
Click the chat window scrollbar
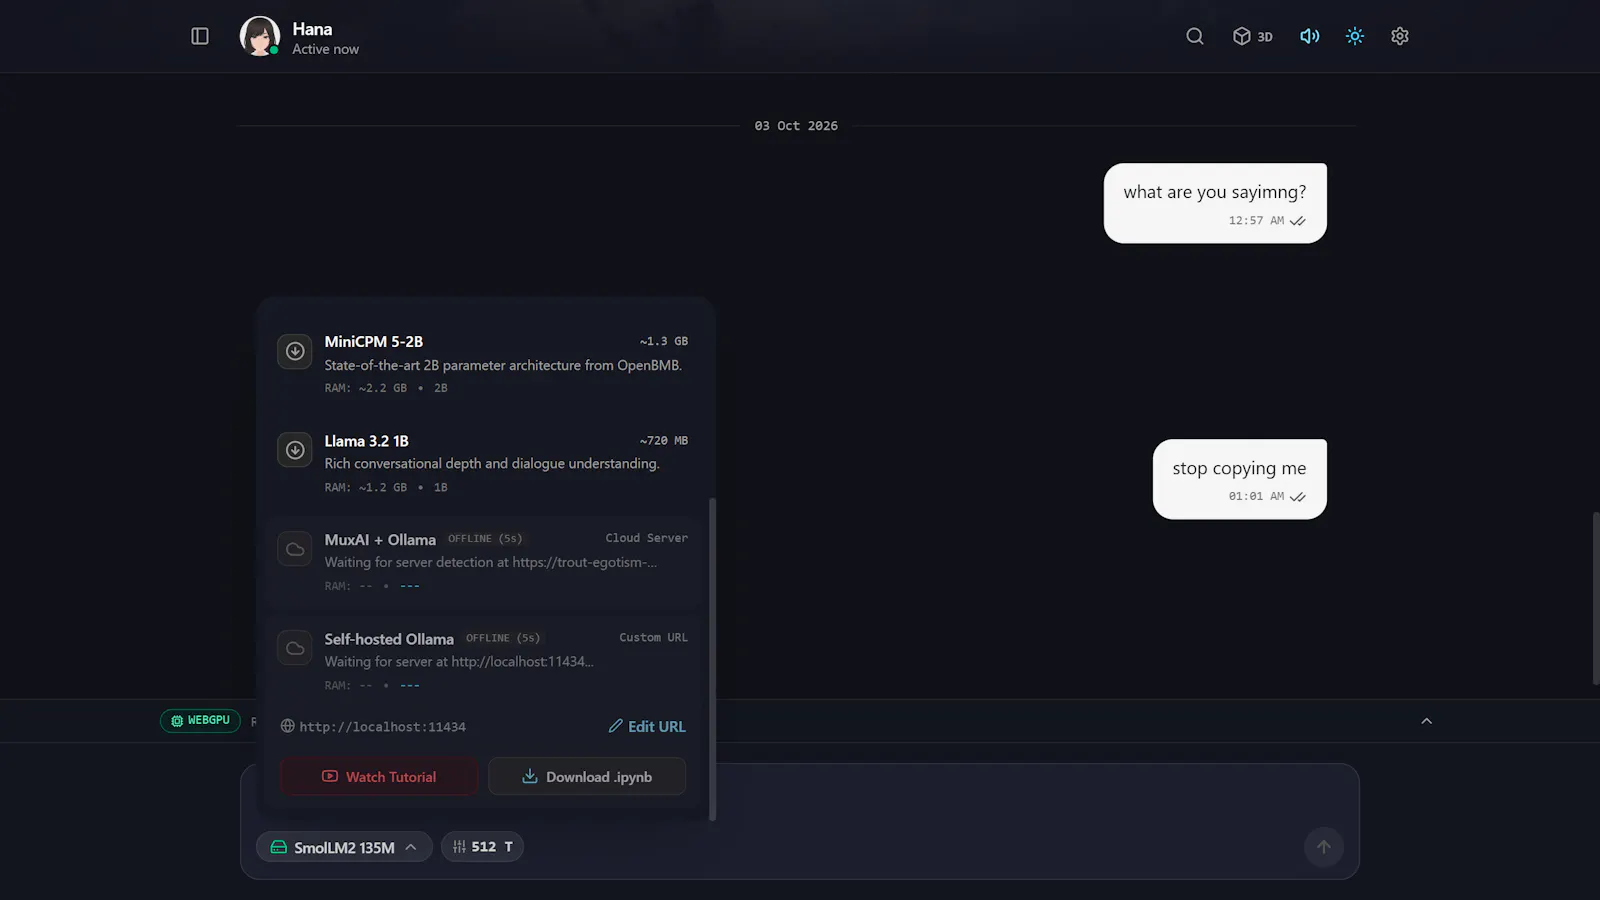click(x=1596, y=598)
